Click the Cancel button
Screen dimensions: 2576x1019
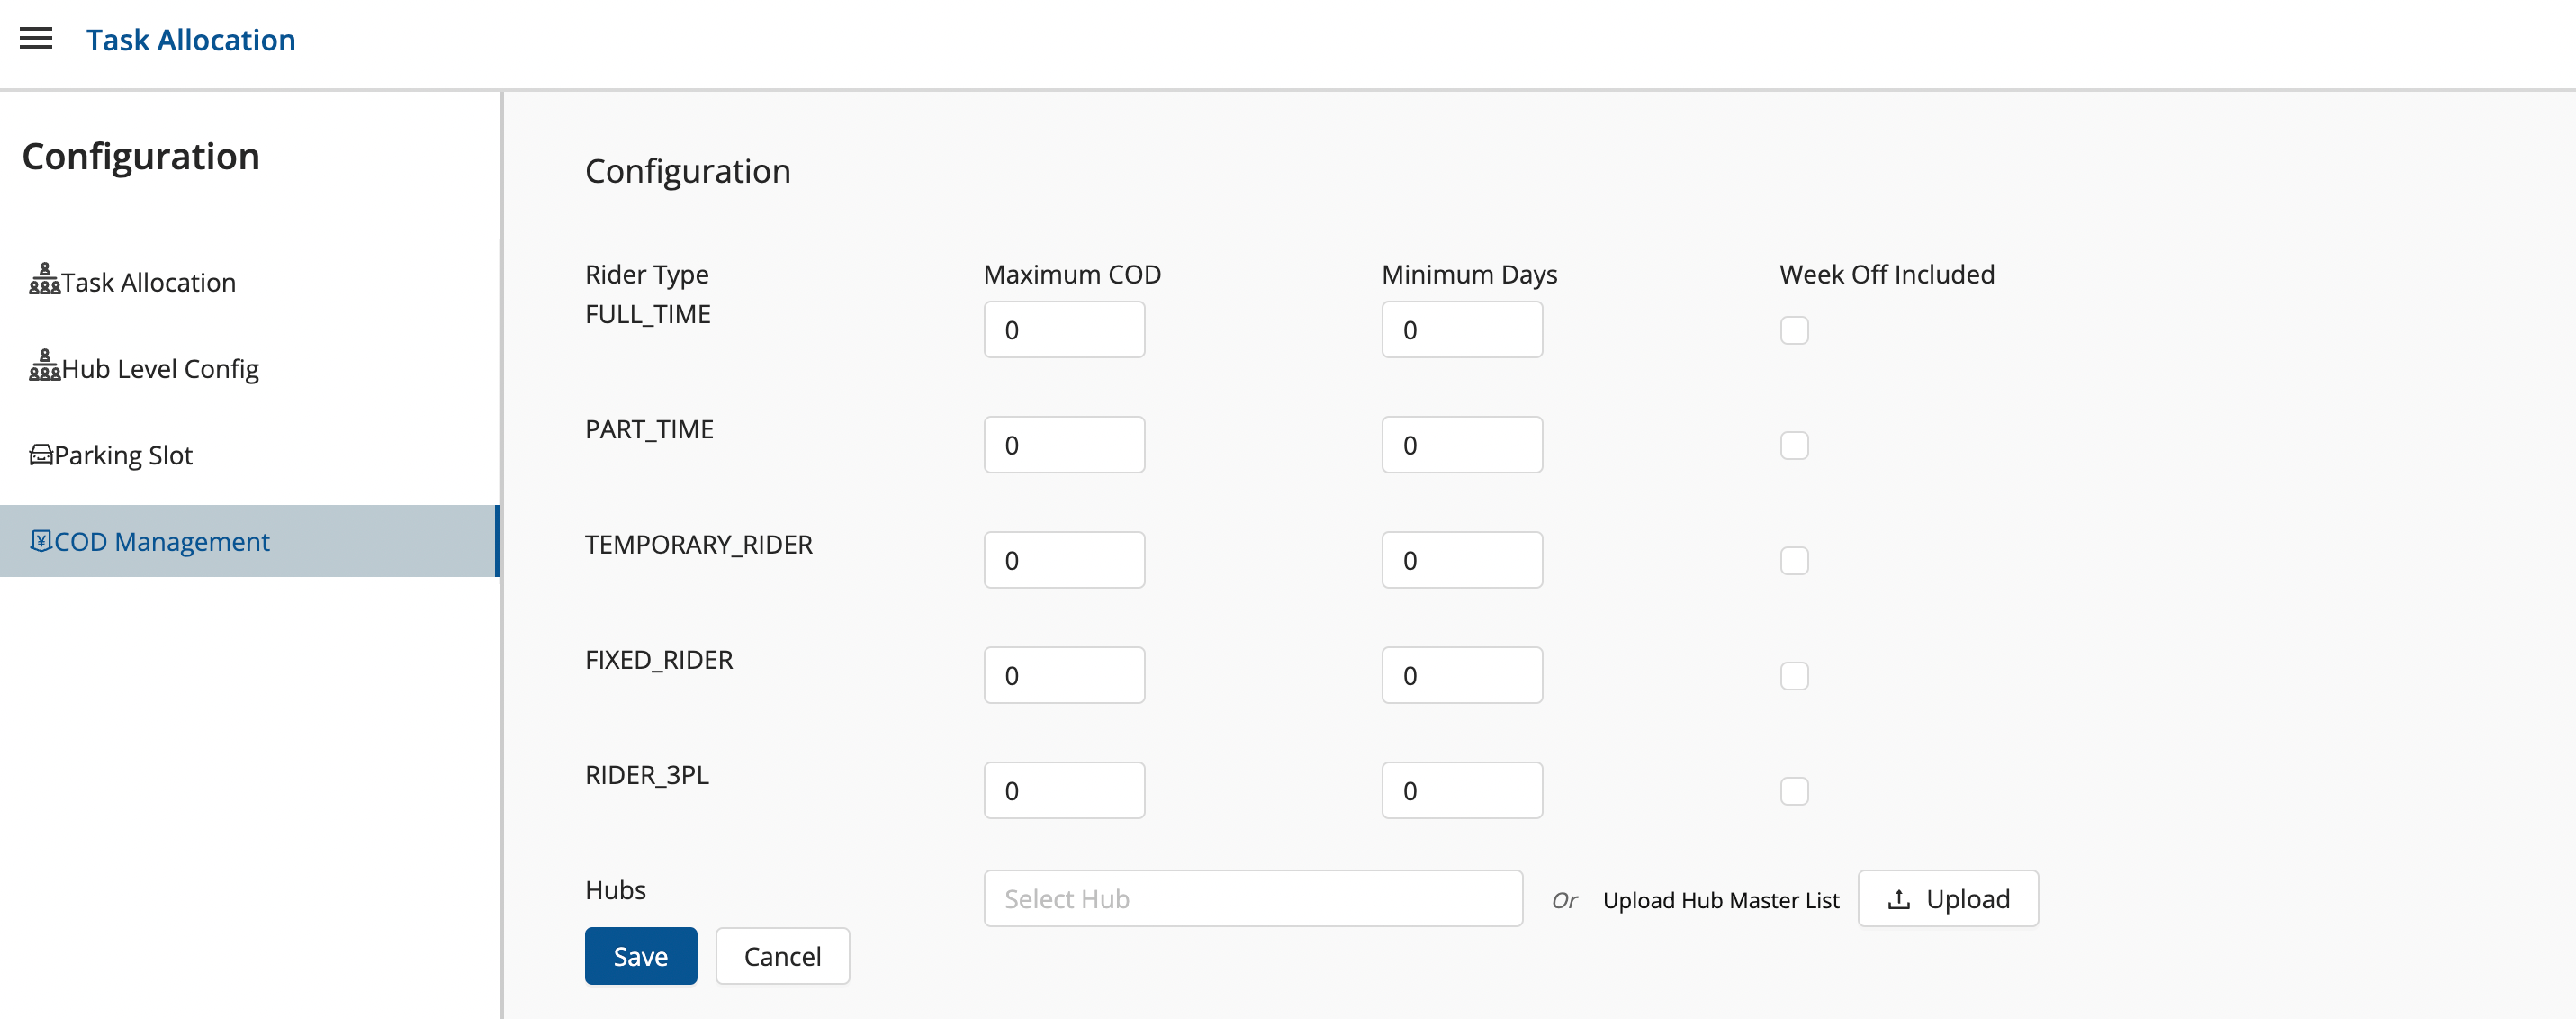click(782, 956)
